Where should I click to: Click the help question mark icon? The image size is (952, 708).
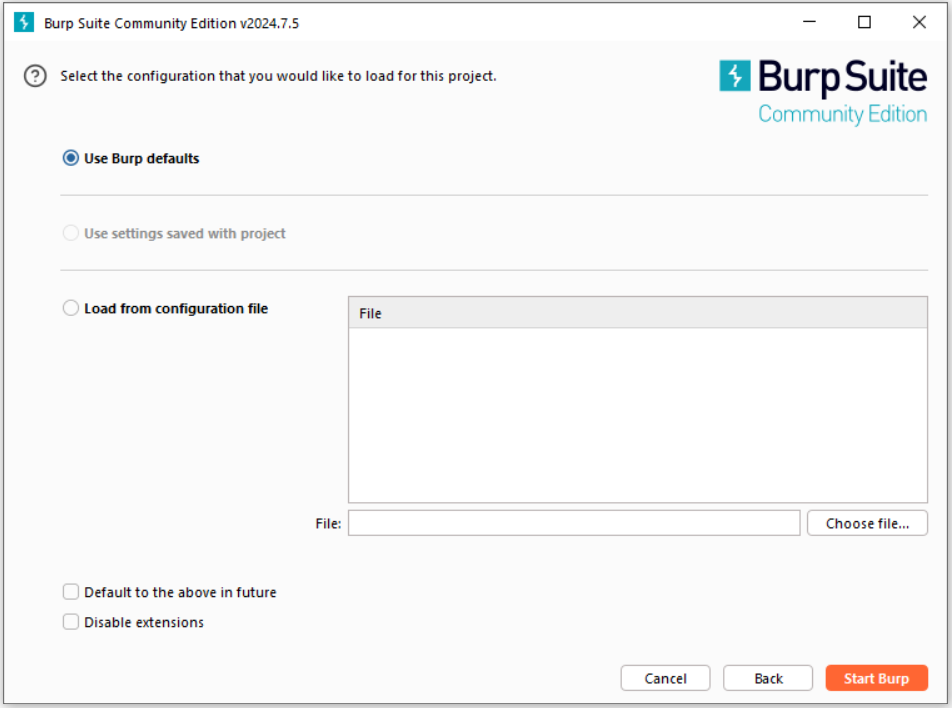point(35,76)
